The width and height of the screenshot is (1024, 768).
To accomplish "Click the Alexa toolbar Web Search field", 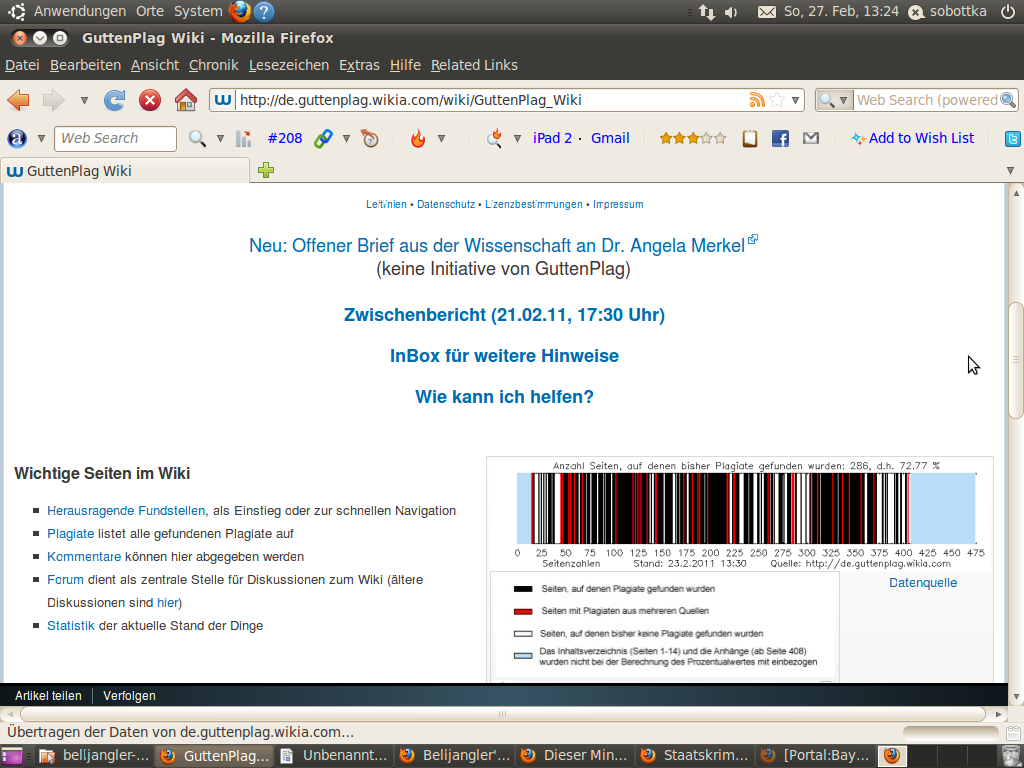I will (115, 138).
